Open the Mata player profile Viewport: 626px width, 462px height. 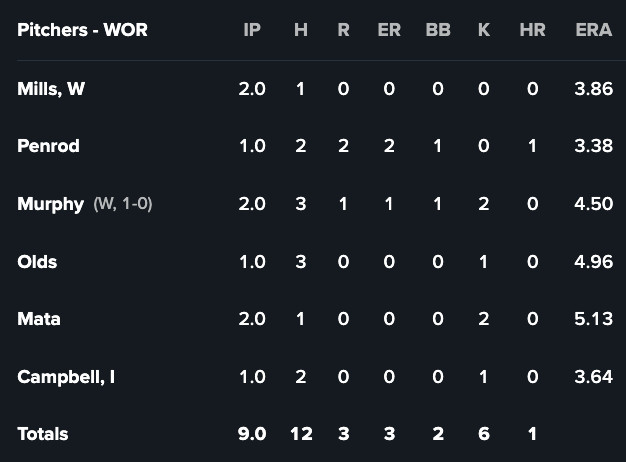pos(39,319)
